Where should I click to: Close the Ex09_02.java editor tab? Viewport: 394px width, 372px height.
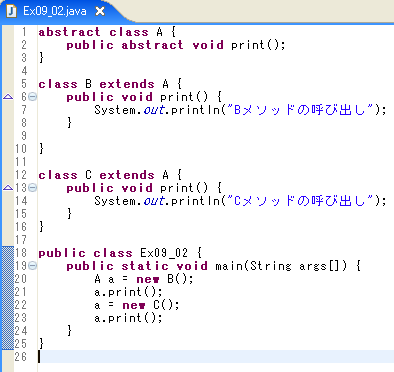[x=100, y=11]
